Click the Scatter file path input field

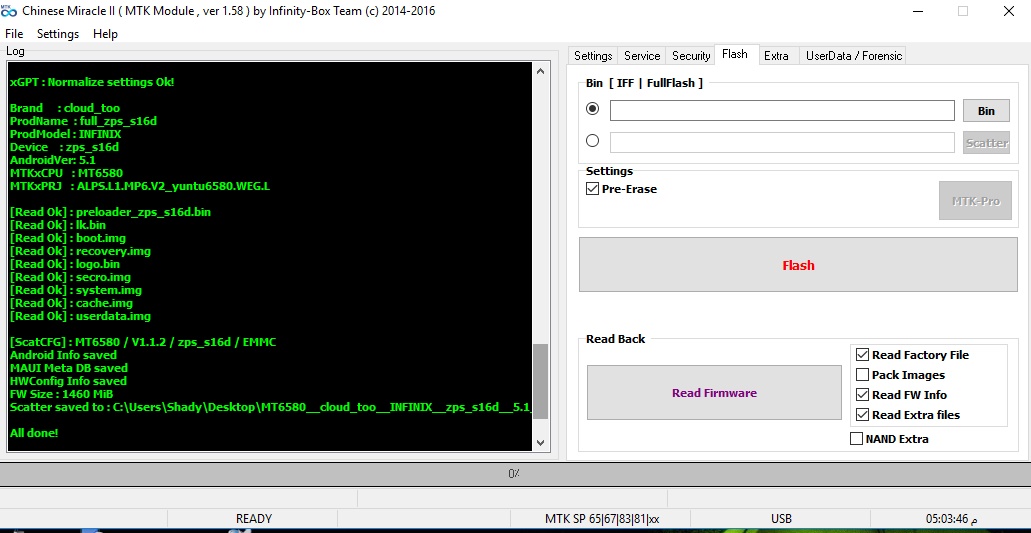click(x=782, y=143)
